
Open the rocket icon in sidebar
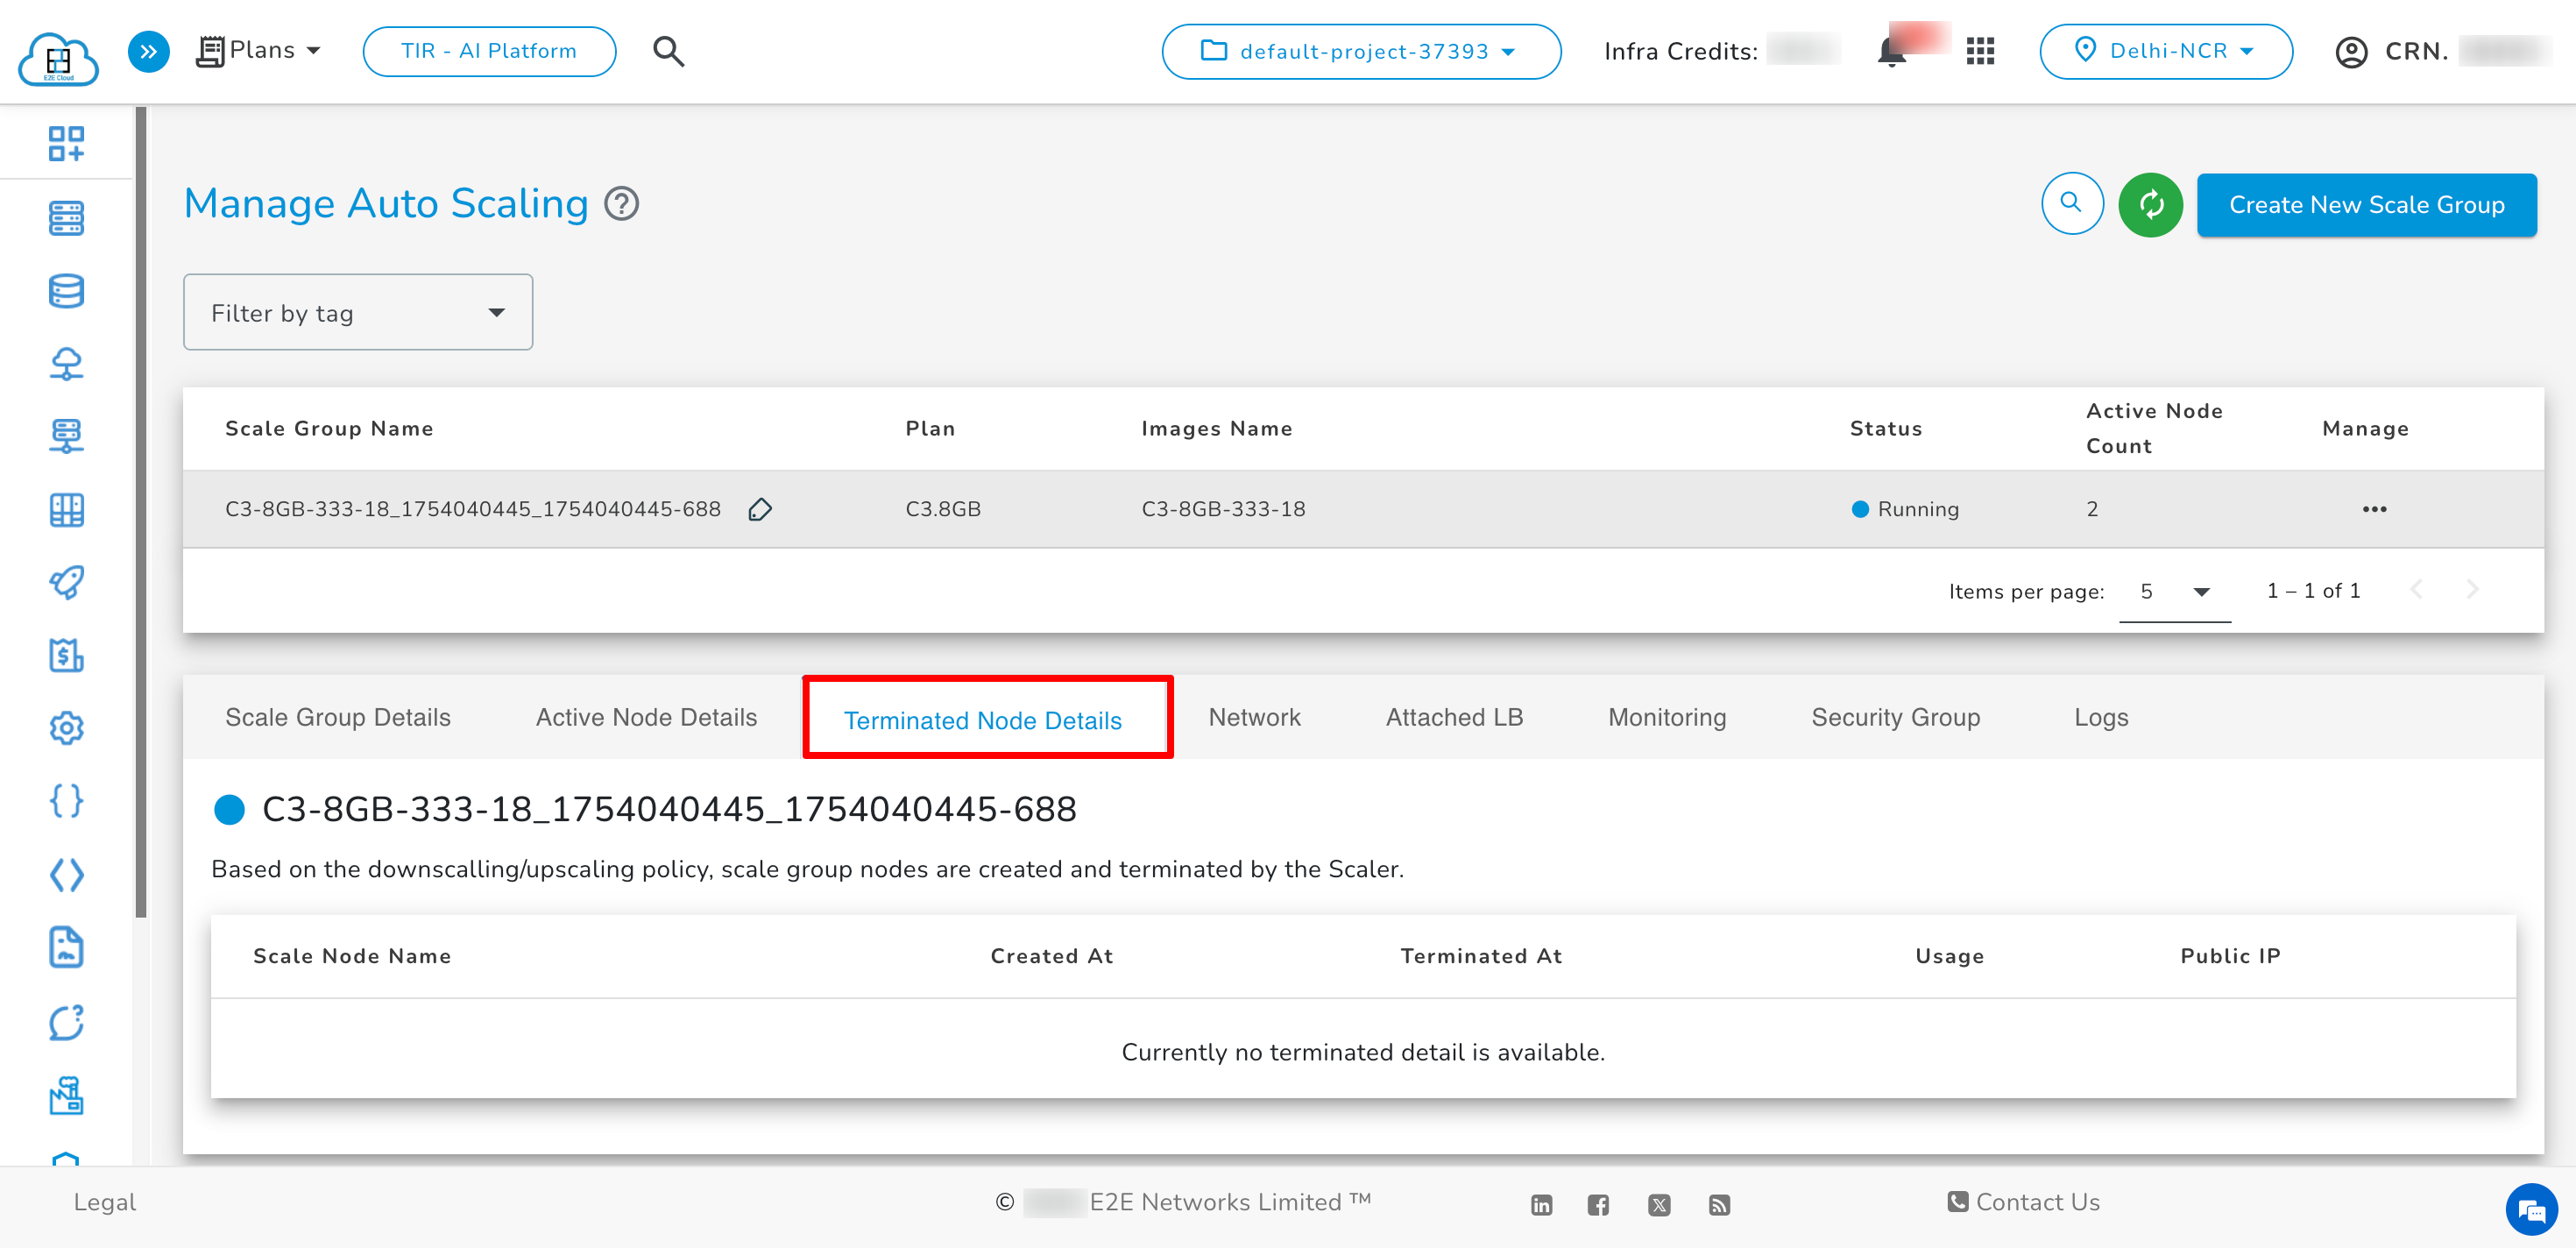tap(66, 582)
